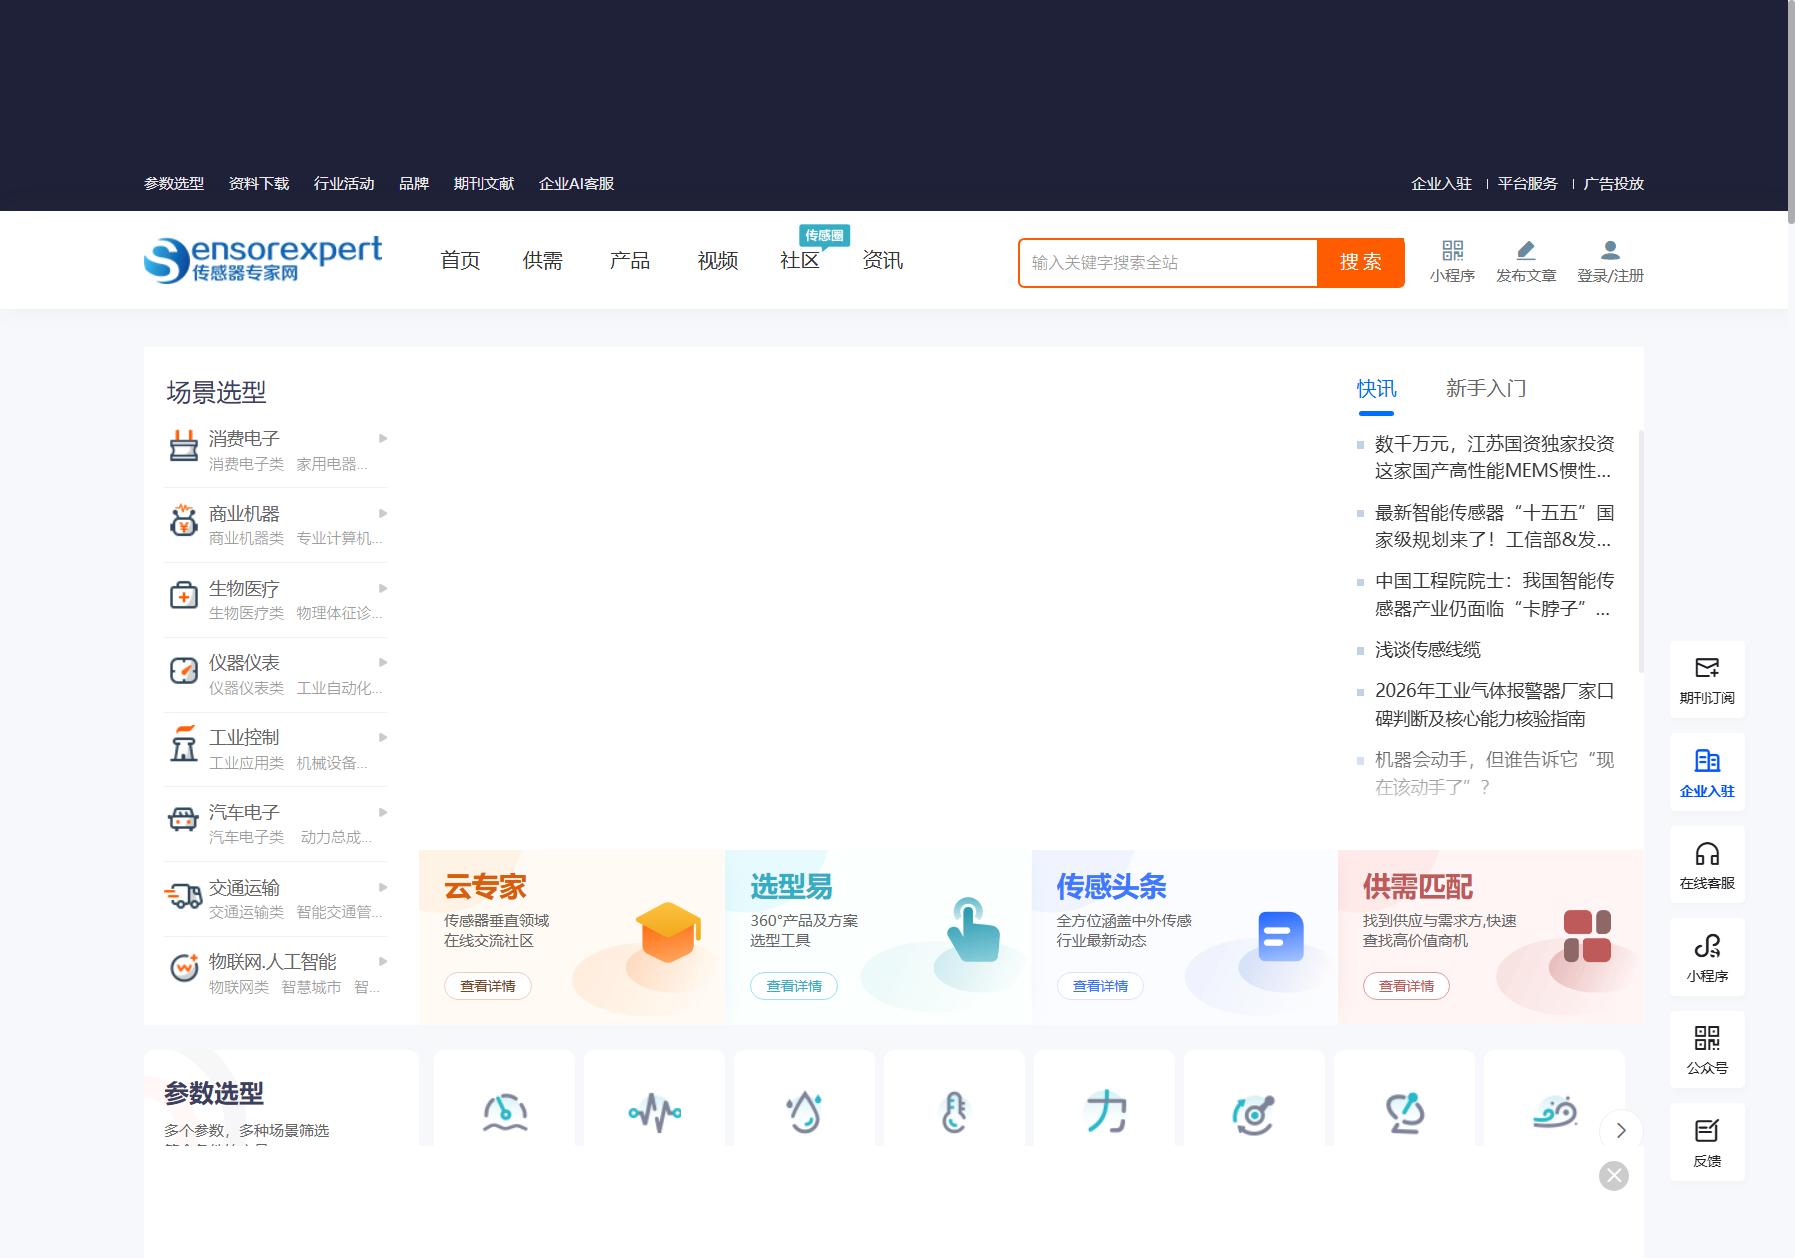
Task: Expand the 仪器仪表 submenu arrow
Action: pos(383,662)
